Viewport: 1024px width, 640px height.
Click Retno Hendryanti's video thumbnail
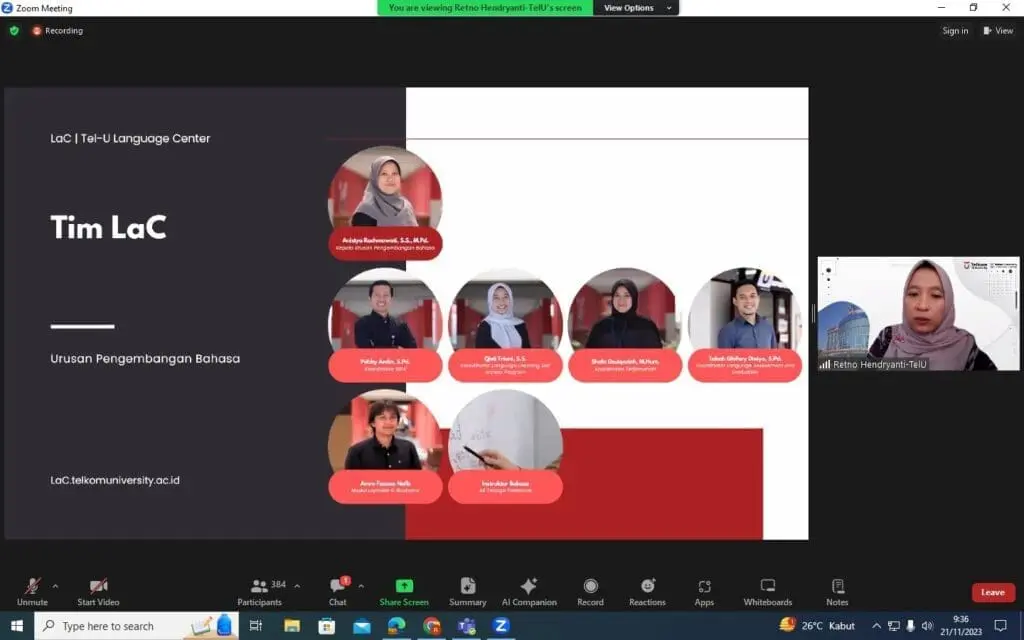918,314
